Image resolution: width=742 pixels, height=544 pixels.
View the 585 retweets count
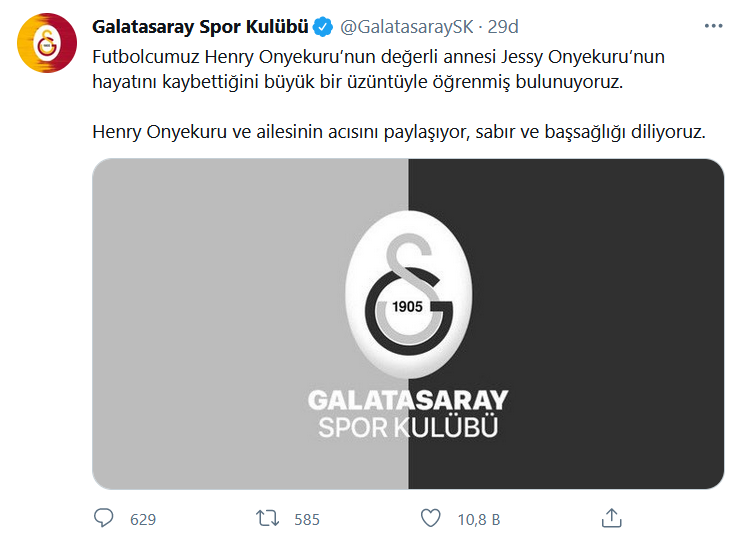pos(307,520)
